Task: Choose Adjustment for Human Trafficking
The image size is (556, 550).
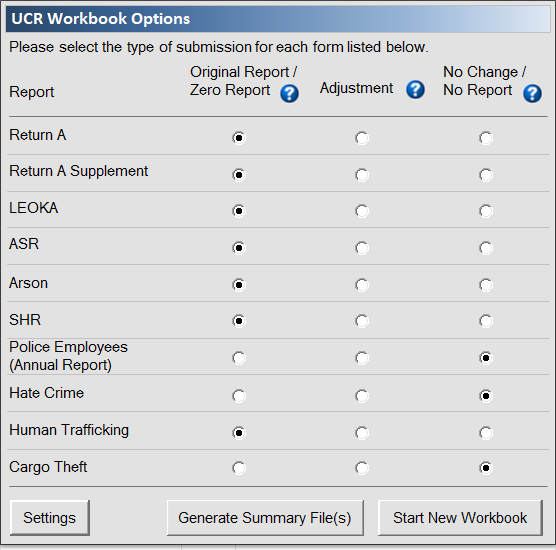Action: [x=362, y=433]
